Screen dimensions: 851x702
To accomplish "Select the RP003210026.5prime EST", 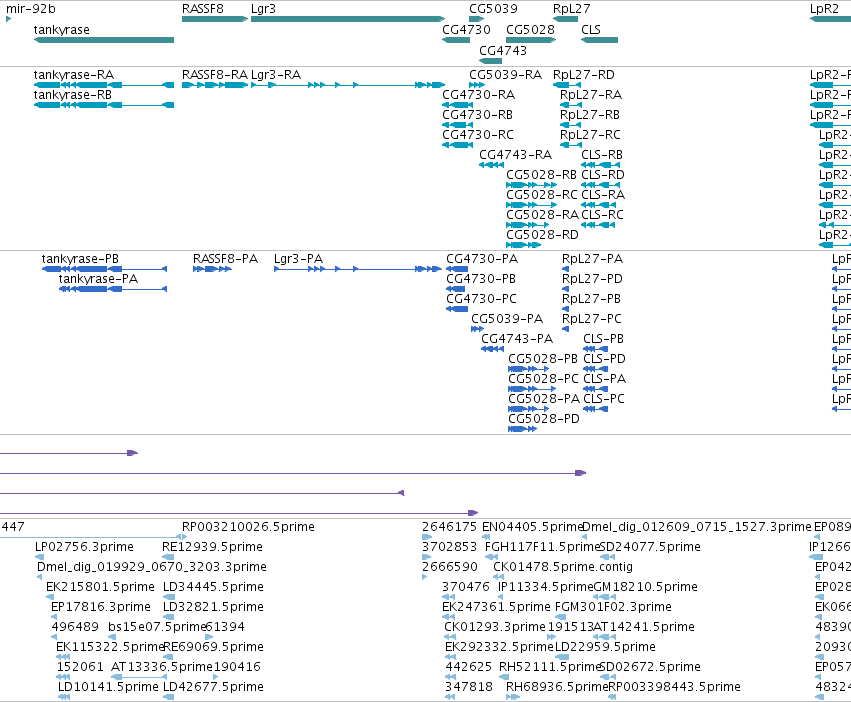I will [x=185, y=537].
